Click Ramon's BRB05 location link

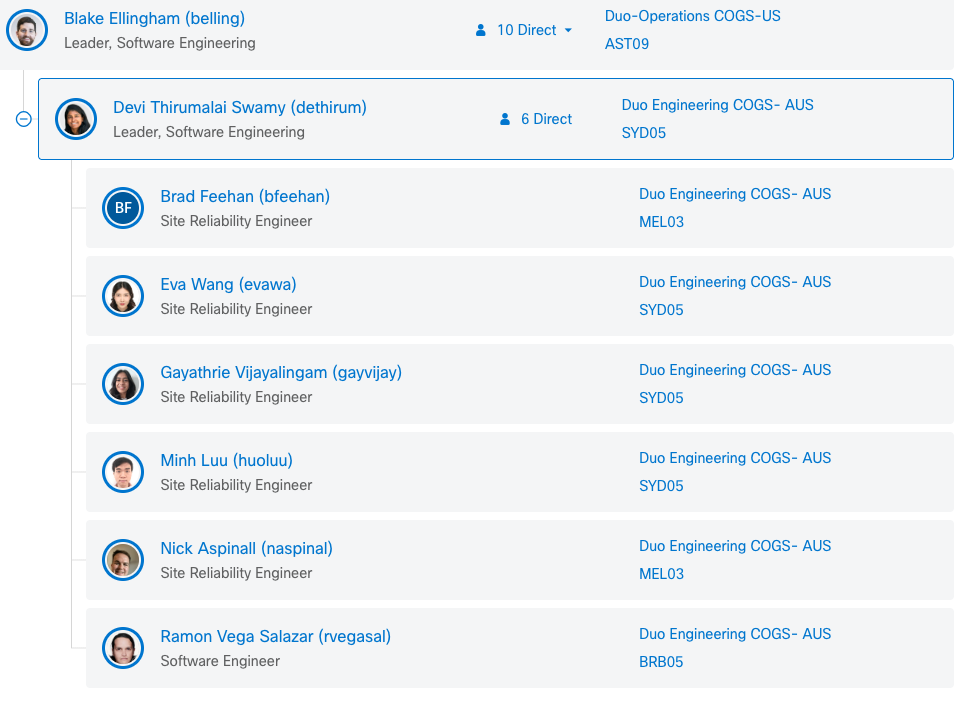click(661, 662)
